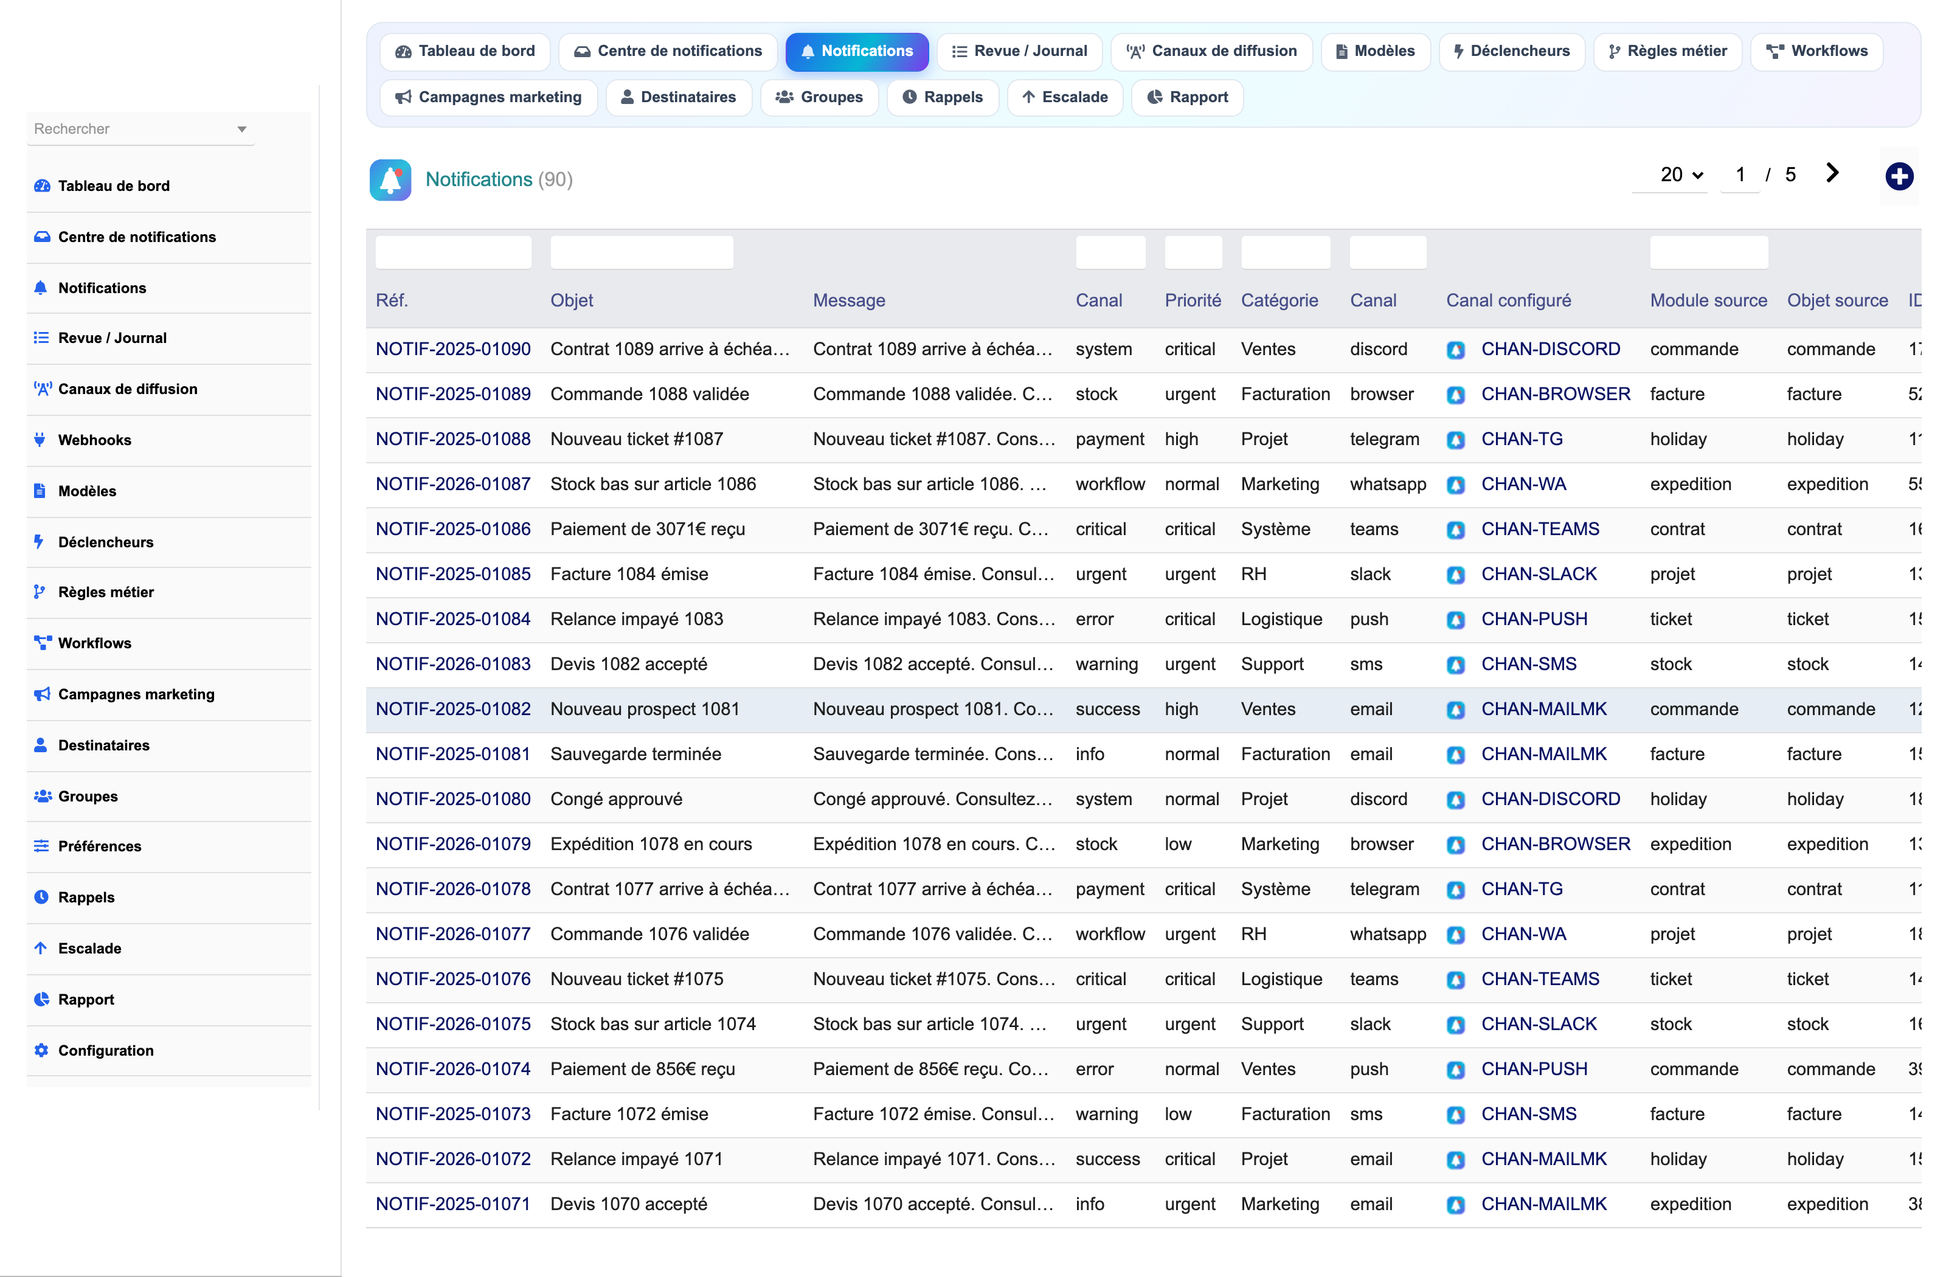Open notification NOTIF-2025-01082 link
This screenshot has height=1277, width=1946.
453,709
